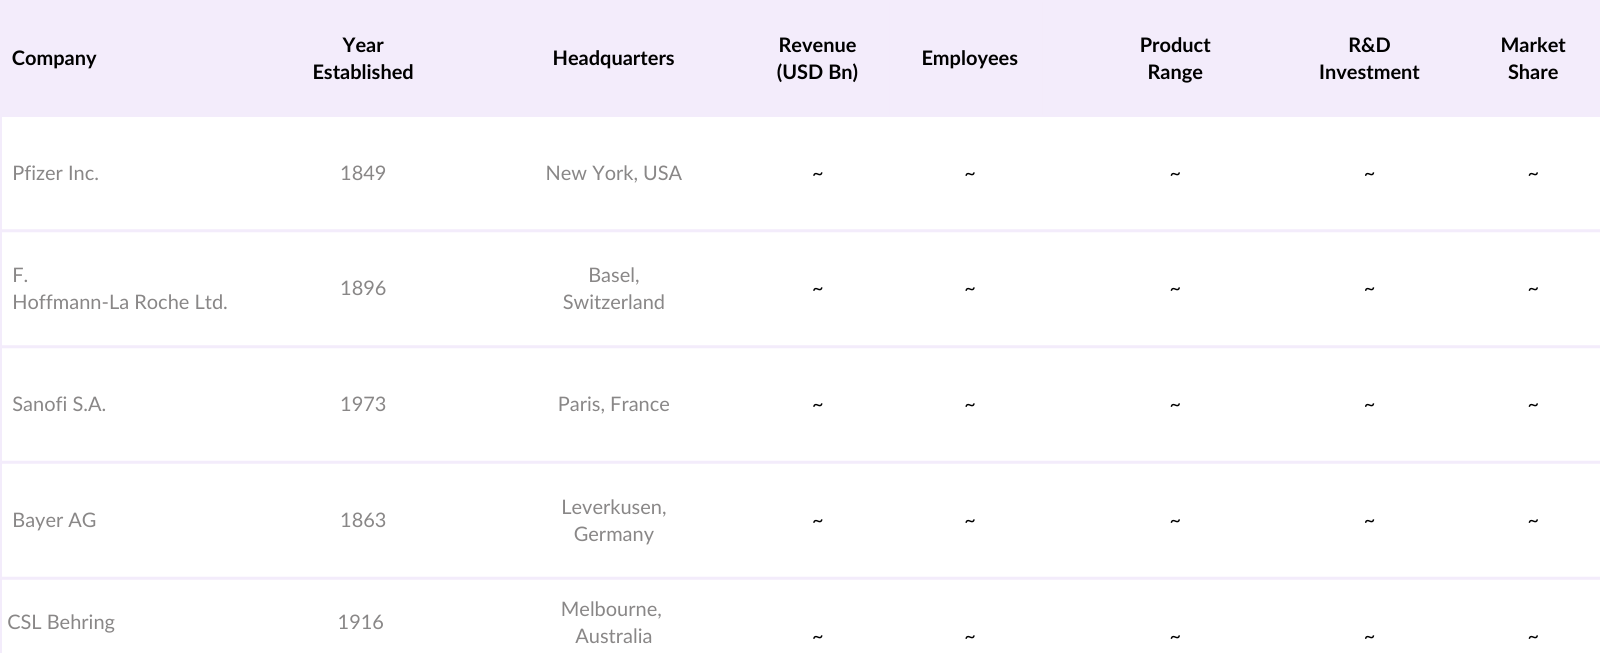The image size is (1600, 653).
Task: Click the Basel, Switzerland cell
Action: click(613, 289)
